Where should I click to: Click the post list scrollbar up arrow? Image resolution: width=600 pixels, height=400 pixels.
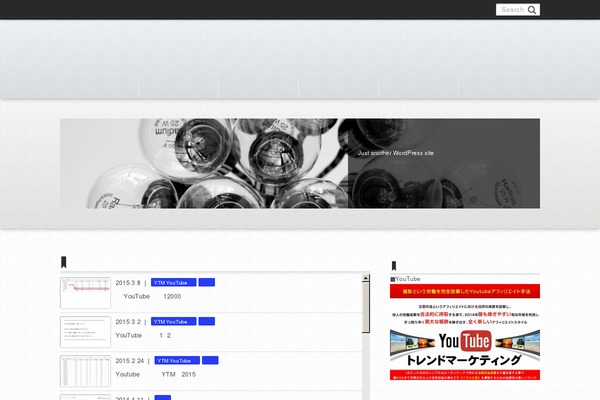pyautogui.click(x=366, y=278)
